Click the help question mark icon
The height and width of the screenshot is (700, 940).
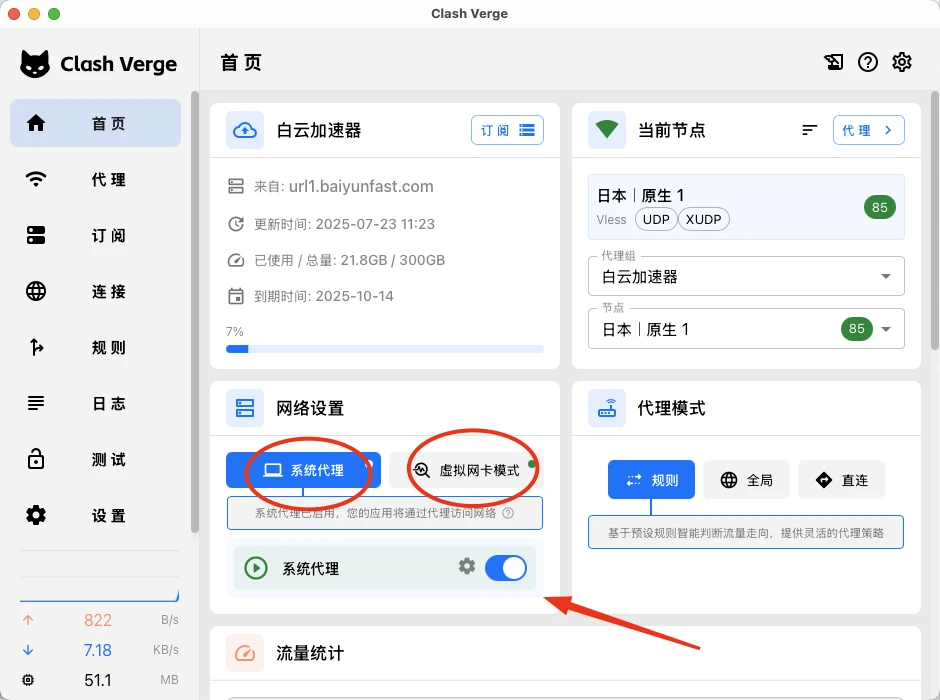click(x=867, y=61)
